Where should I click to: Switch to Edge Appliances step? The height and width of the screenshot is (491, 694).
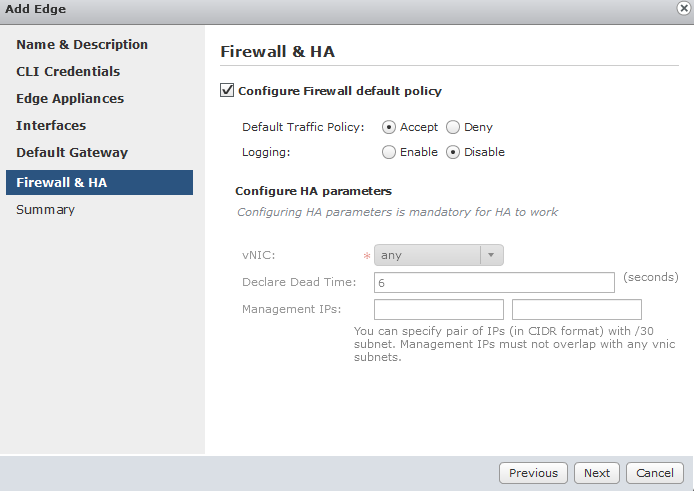pos(70,99)
